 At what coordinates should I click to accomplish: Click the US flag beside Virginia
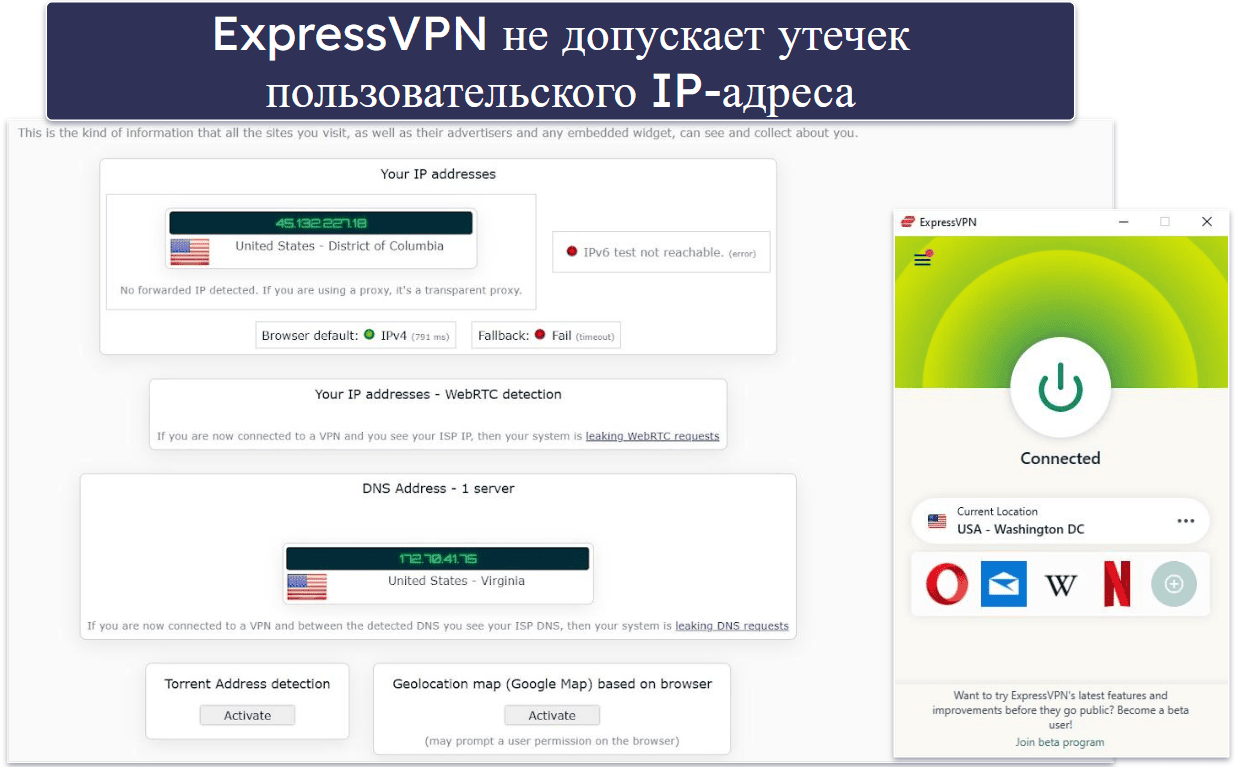click(307, 586)
